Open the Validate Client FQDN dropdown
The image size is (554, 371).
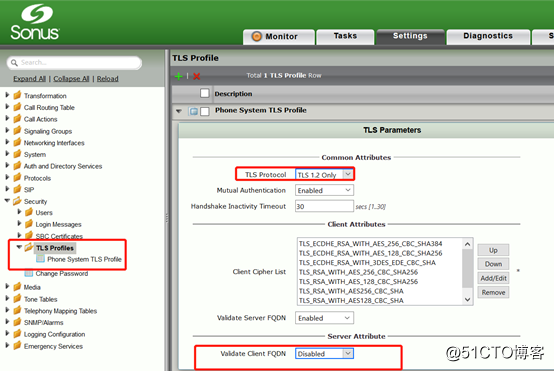click(x=324, y=354)
